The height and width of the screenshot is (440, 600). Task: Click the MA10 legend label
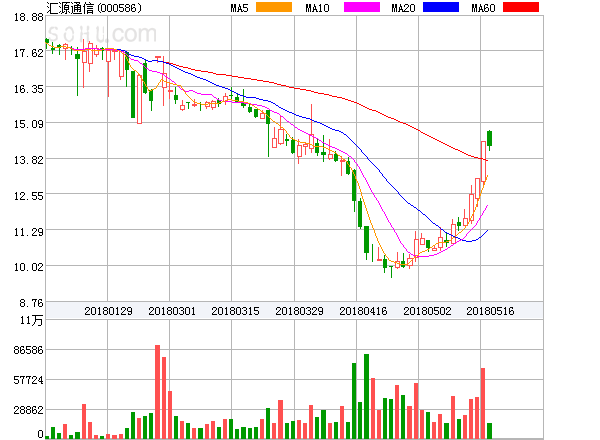click(x=317, y=8)
